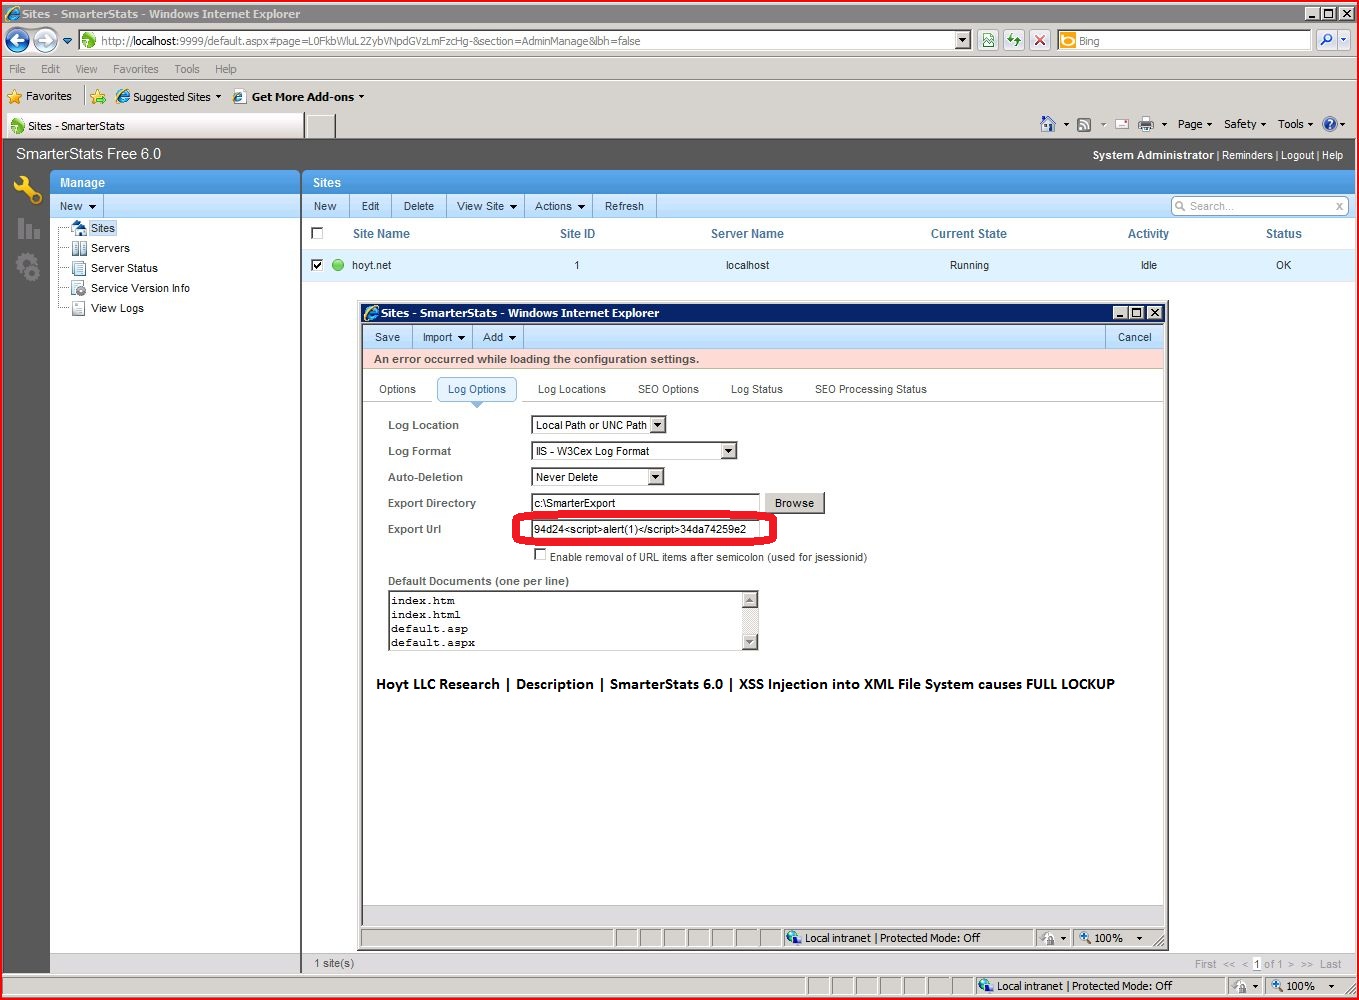
Task: Click Edit in the Sites toolbar
Action: tap(370, 206)
